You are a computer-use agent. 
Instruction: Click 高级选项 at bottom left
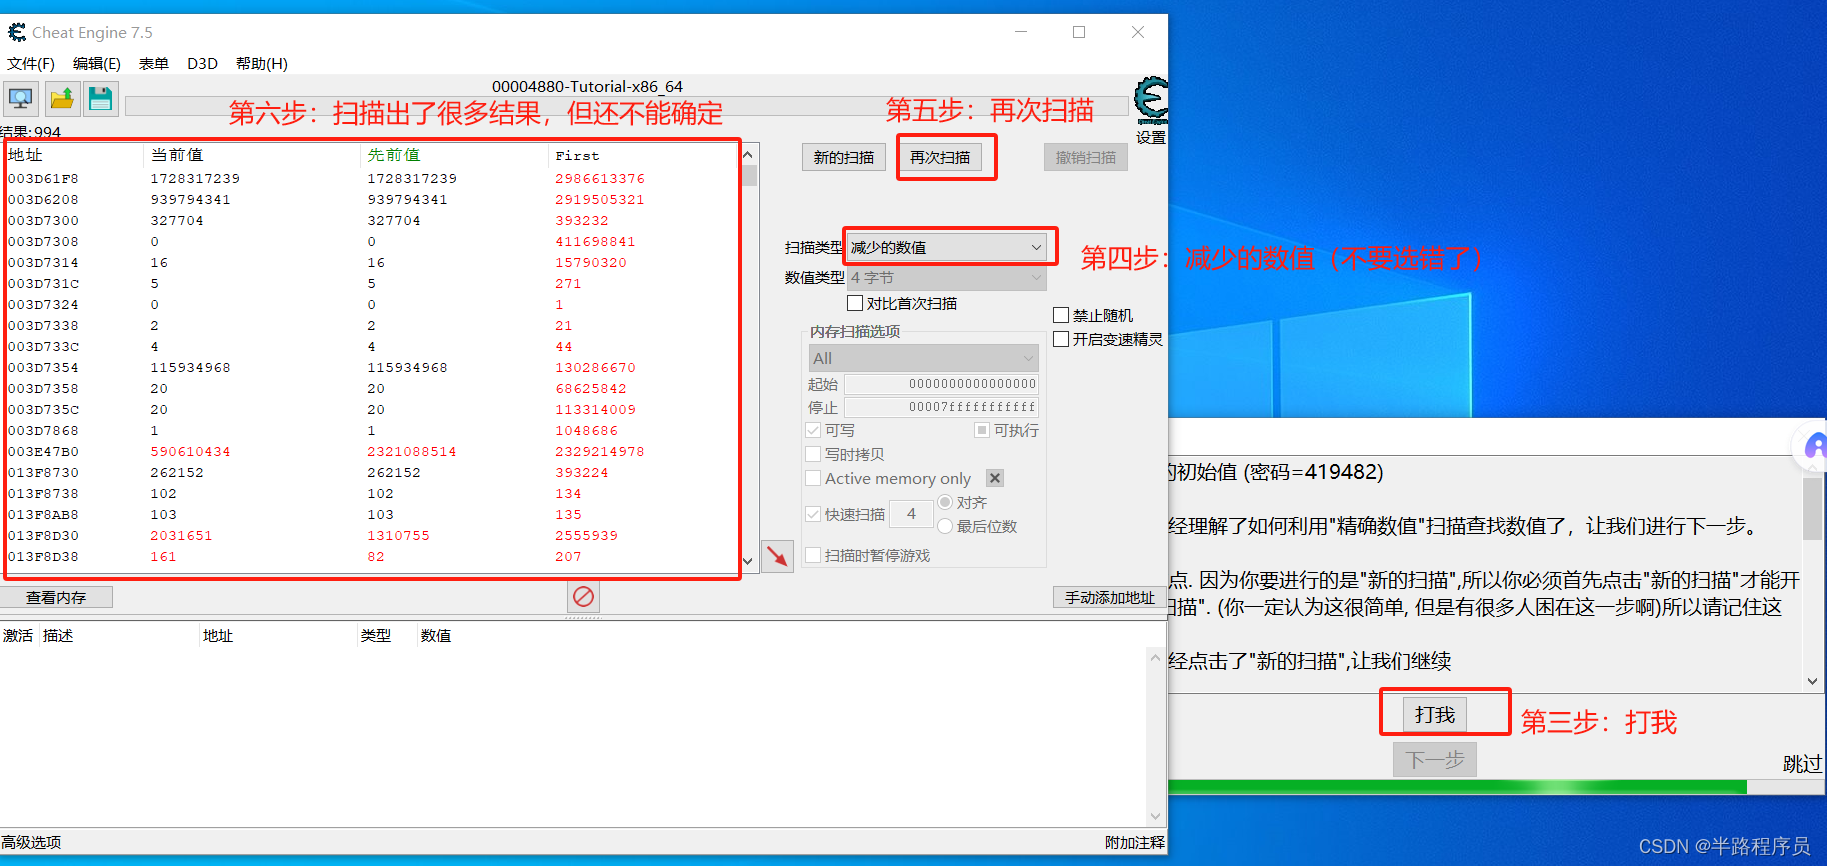[x=31, y=842]
